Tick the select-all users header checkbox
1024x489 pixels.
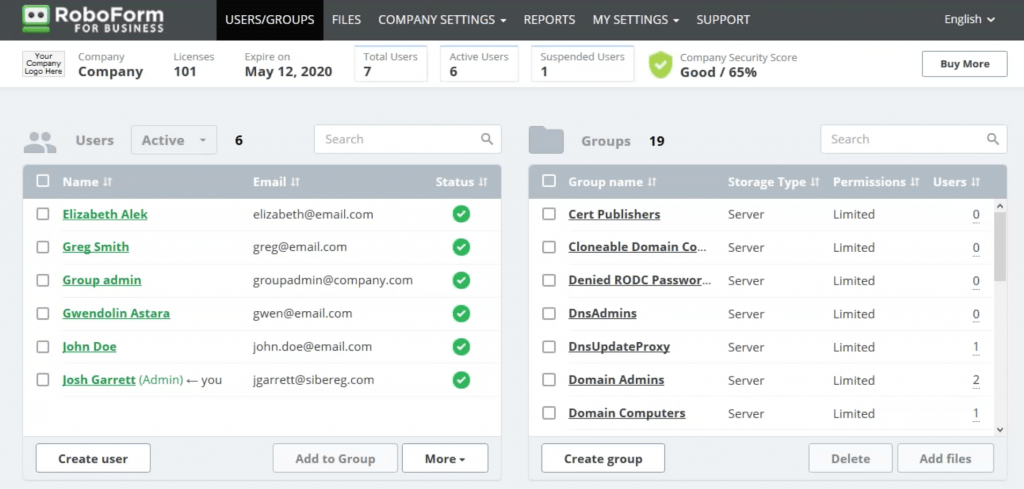[x=43, y=182]
